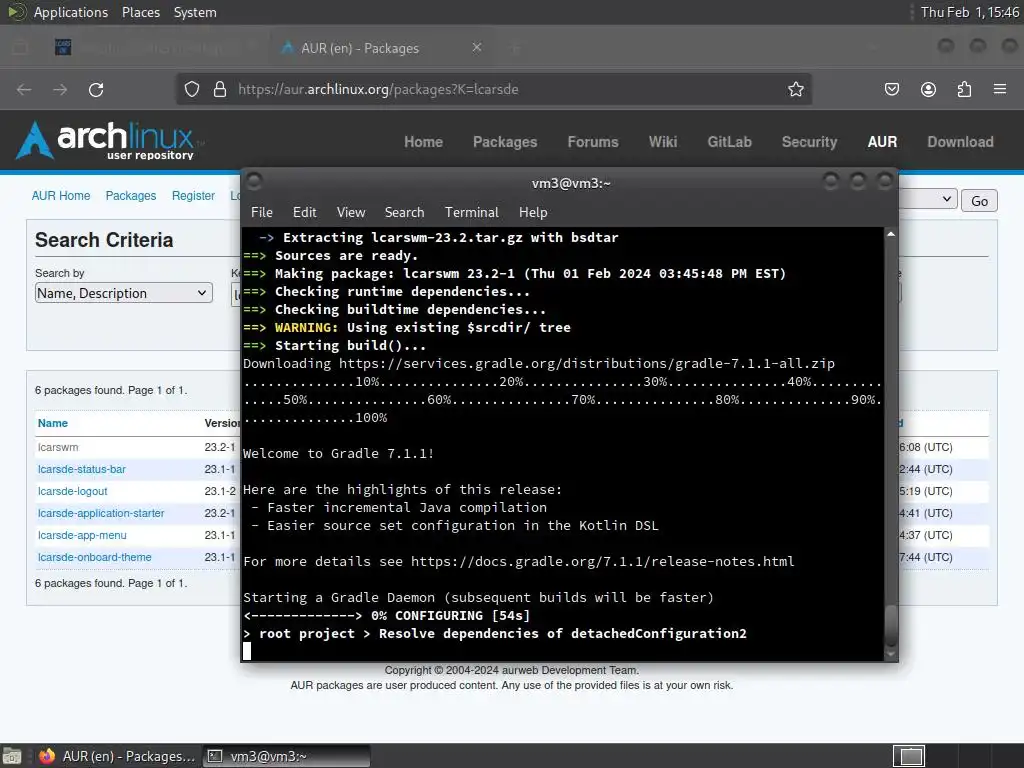Click the terminal scrollbar down arrow
Screen dimensions: 1024x768
(891, 654)
